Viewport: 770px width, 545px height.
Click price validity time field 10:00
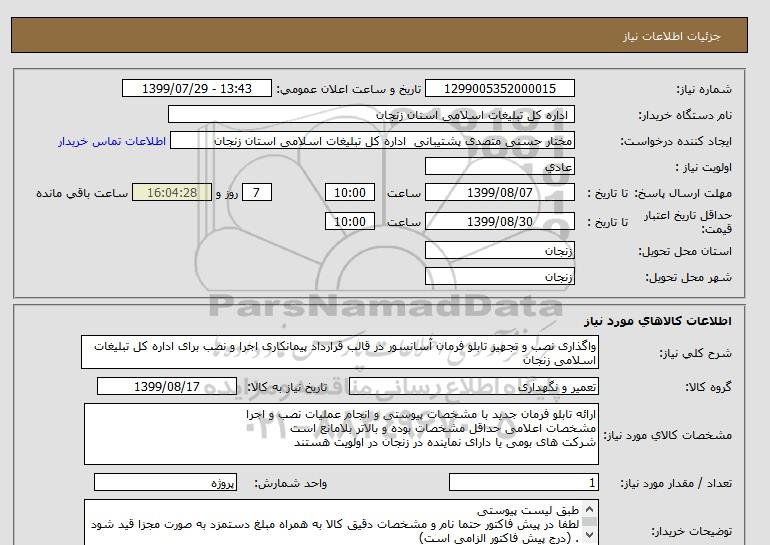point(350,221)
